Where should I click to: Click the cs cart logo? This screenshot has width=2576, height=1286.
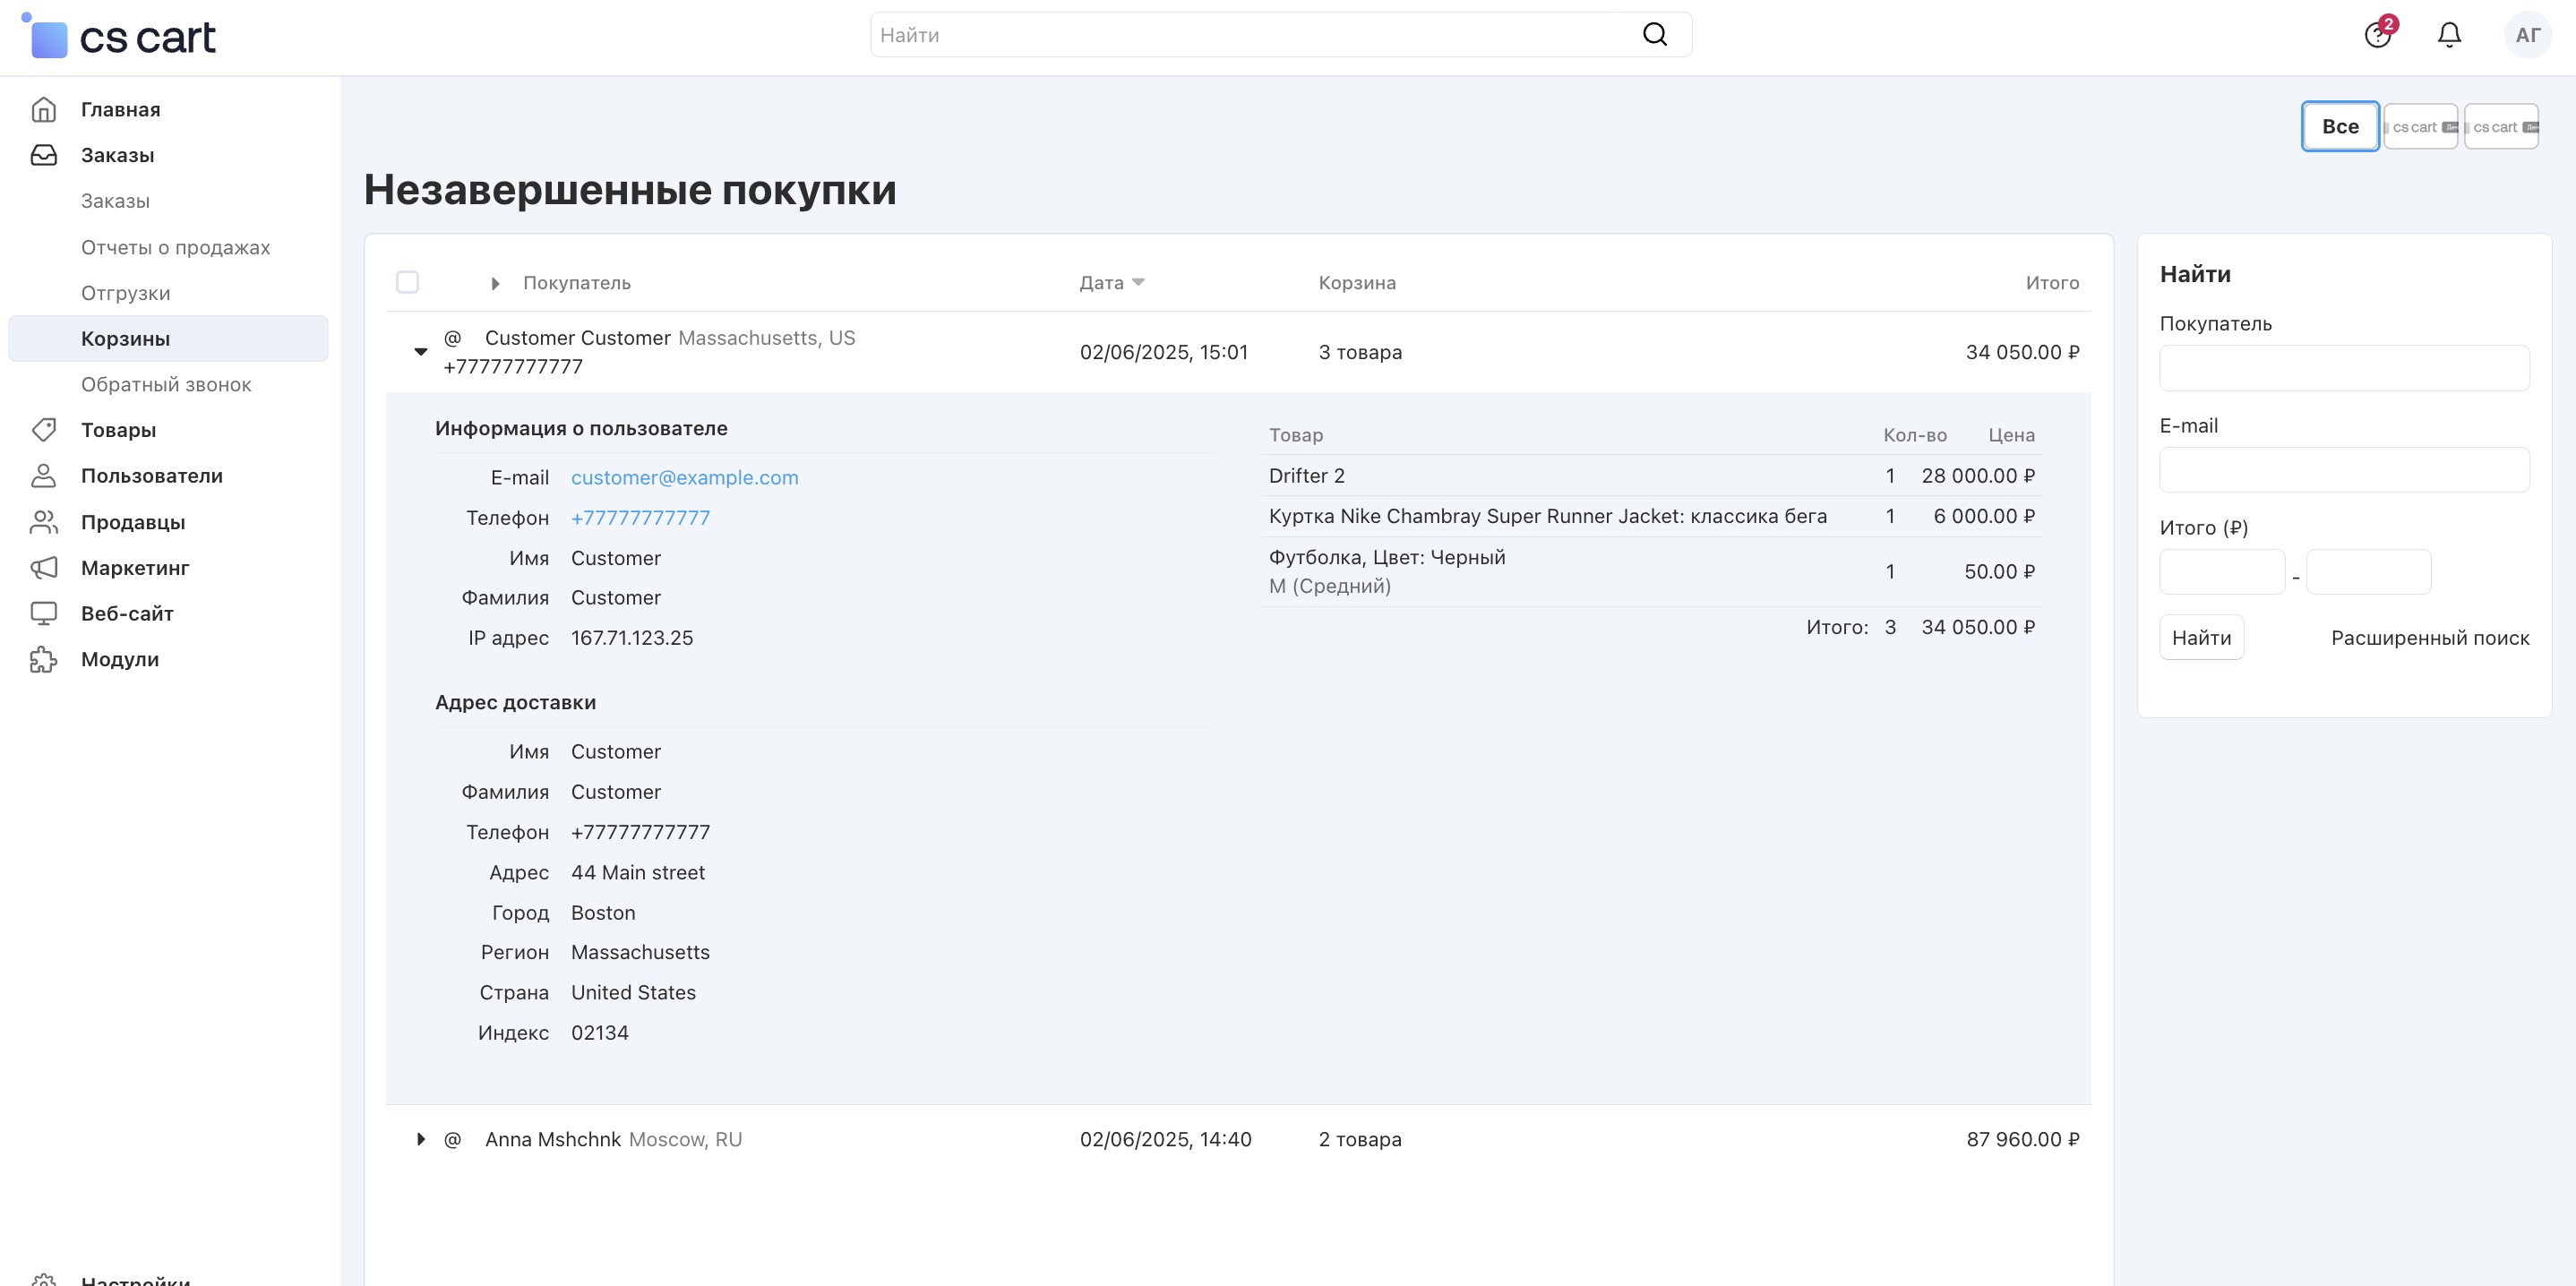click(118, 37)
